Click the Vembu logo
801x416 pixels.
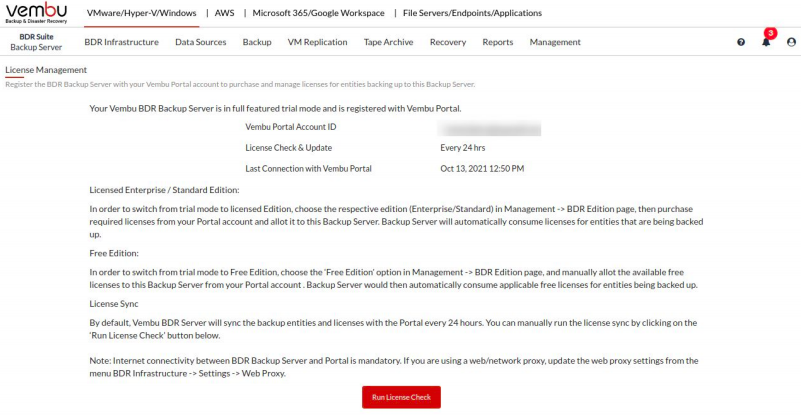(36, 13)
